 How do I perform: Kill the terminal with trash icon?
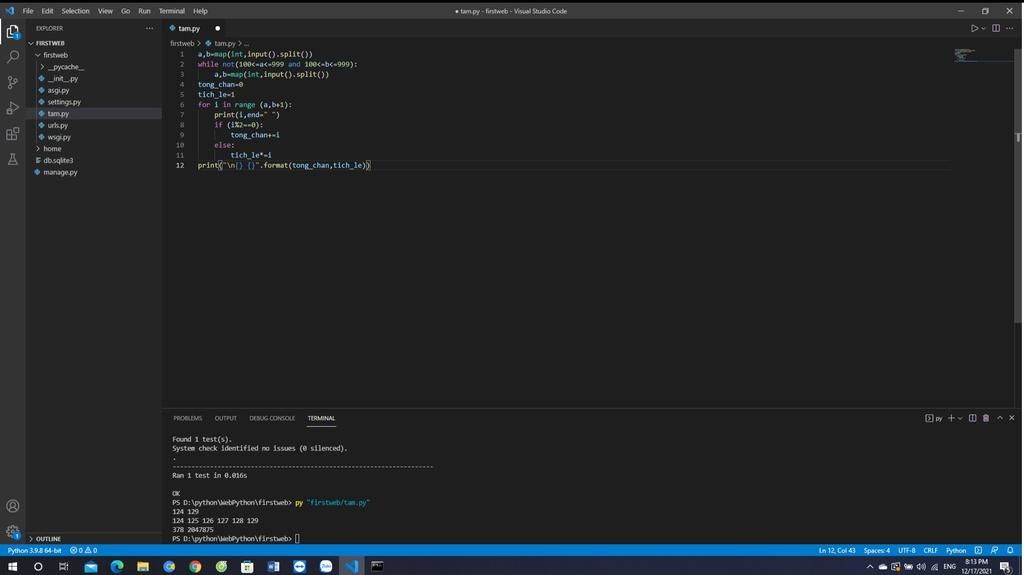pos(986,418)
